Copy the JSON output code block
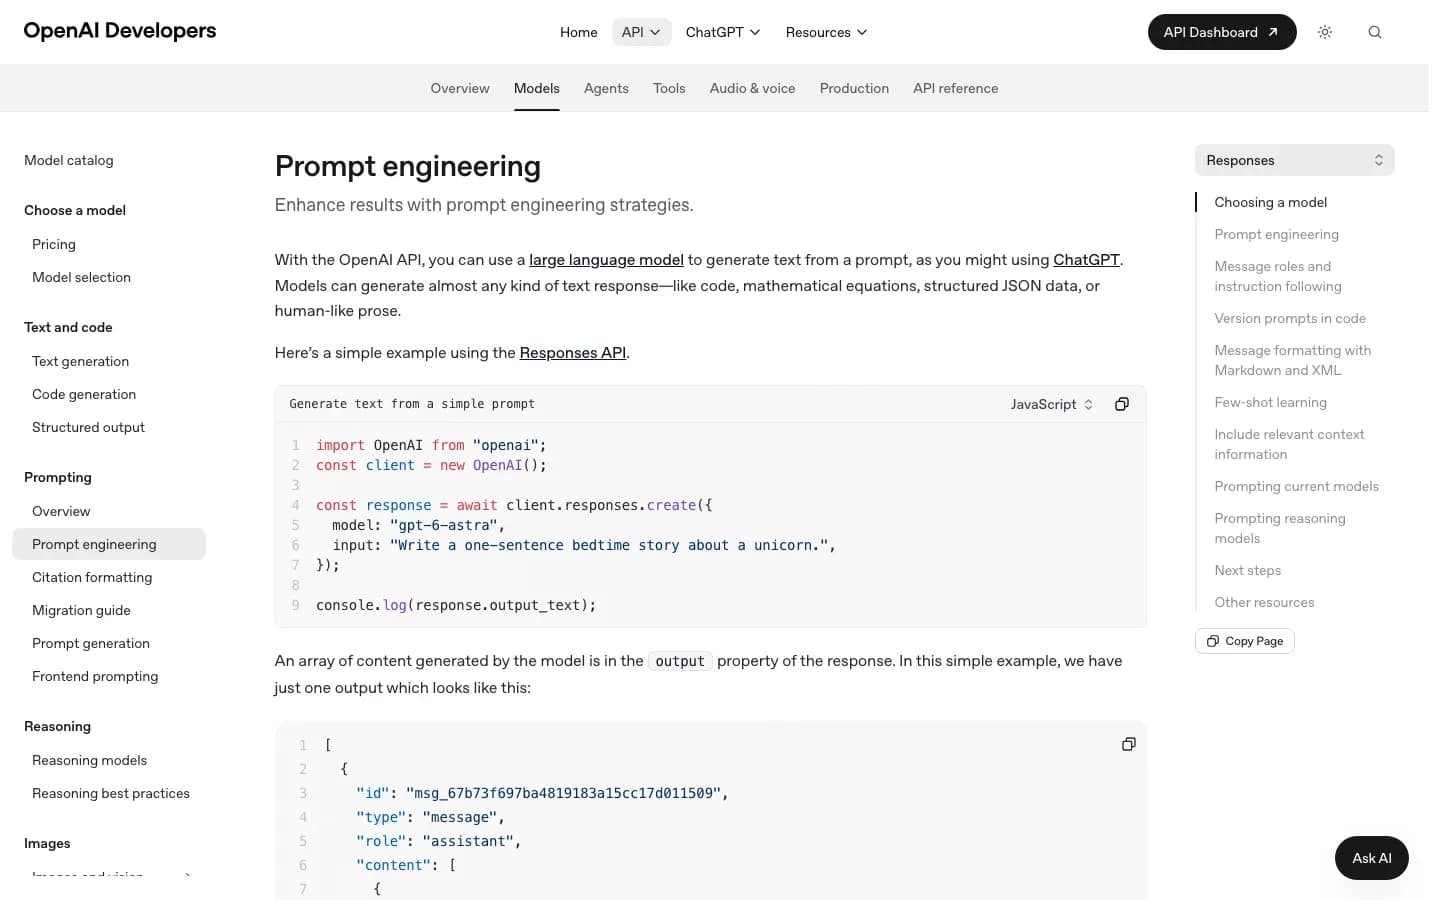Viewport: 1440px width, 900px height. (1129, 744)
